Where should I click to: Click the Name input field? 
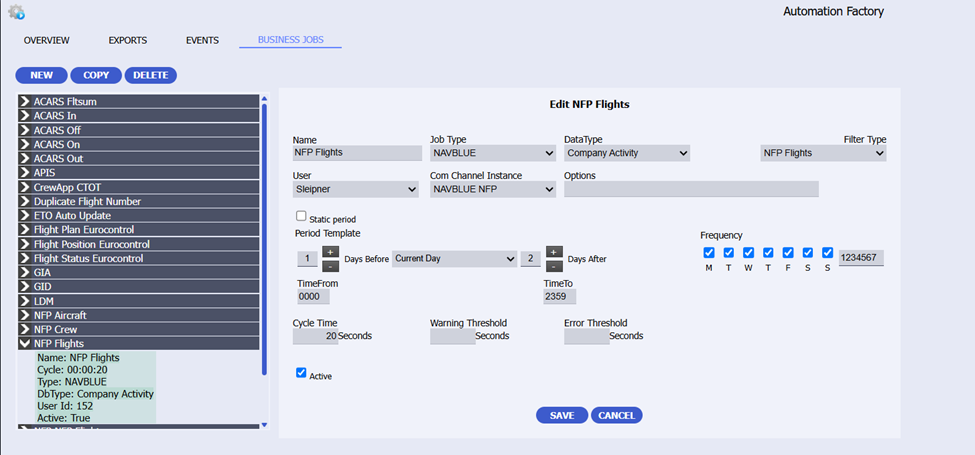358,153
